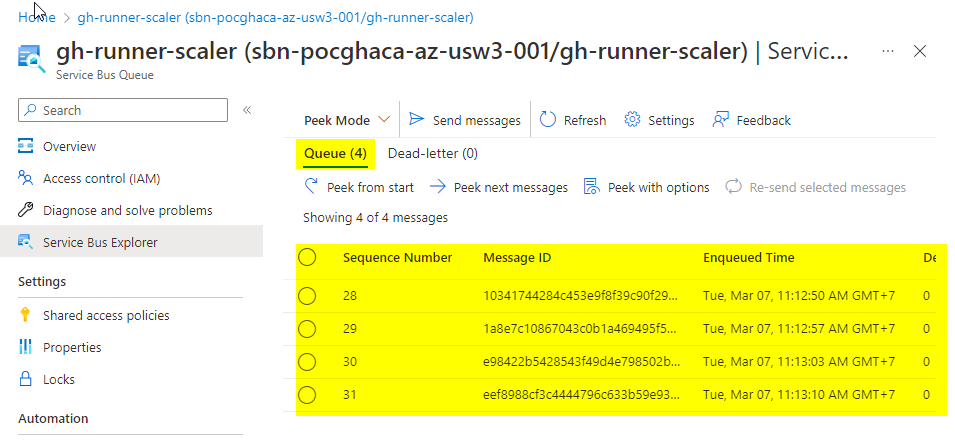This screenshot has height=440, width=955.
Task: Select the message with sequence number 31
Action: [308, 395]
